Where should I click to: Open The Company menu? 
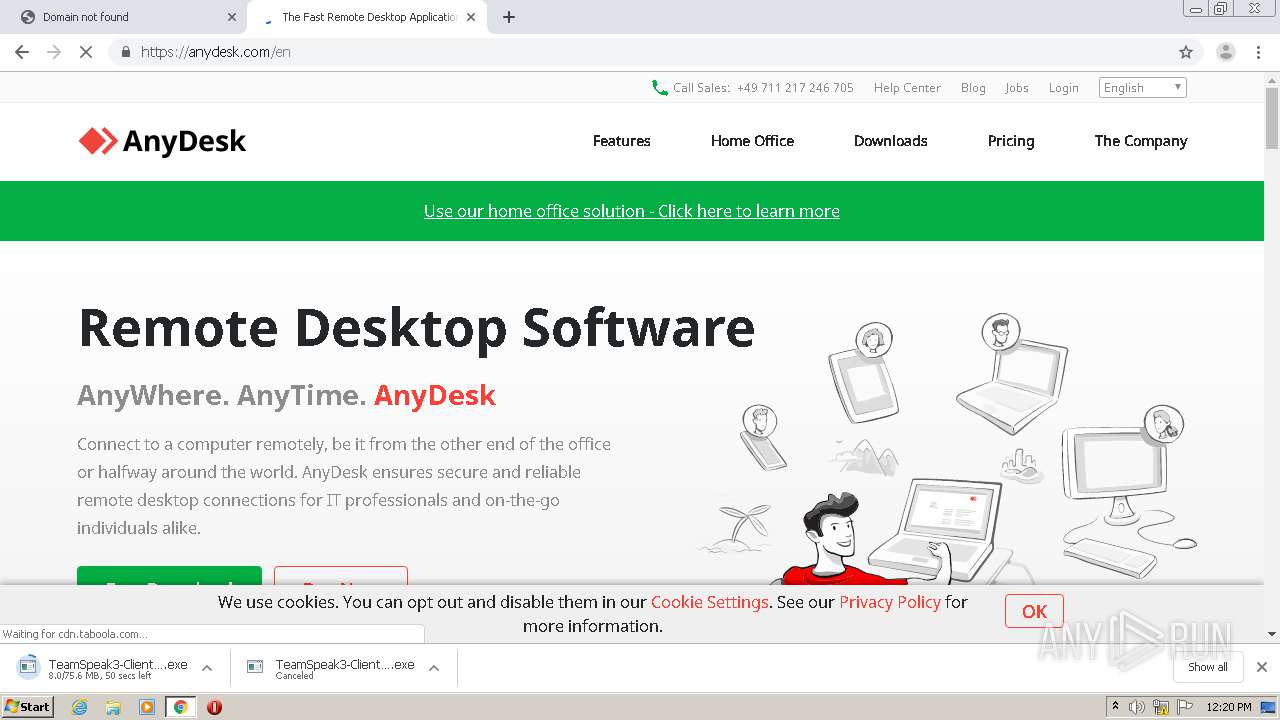tap(1141, 141)
